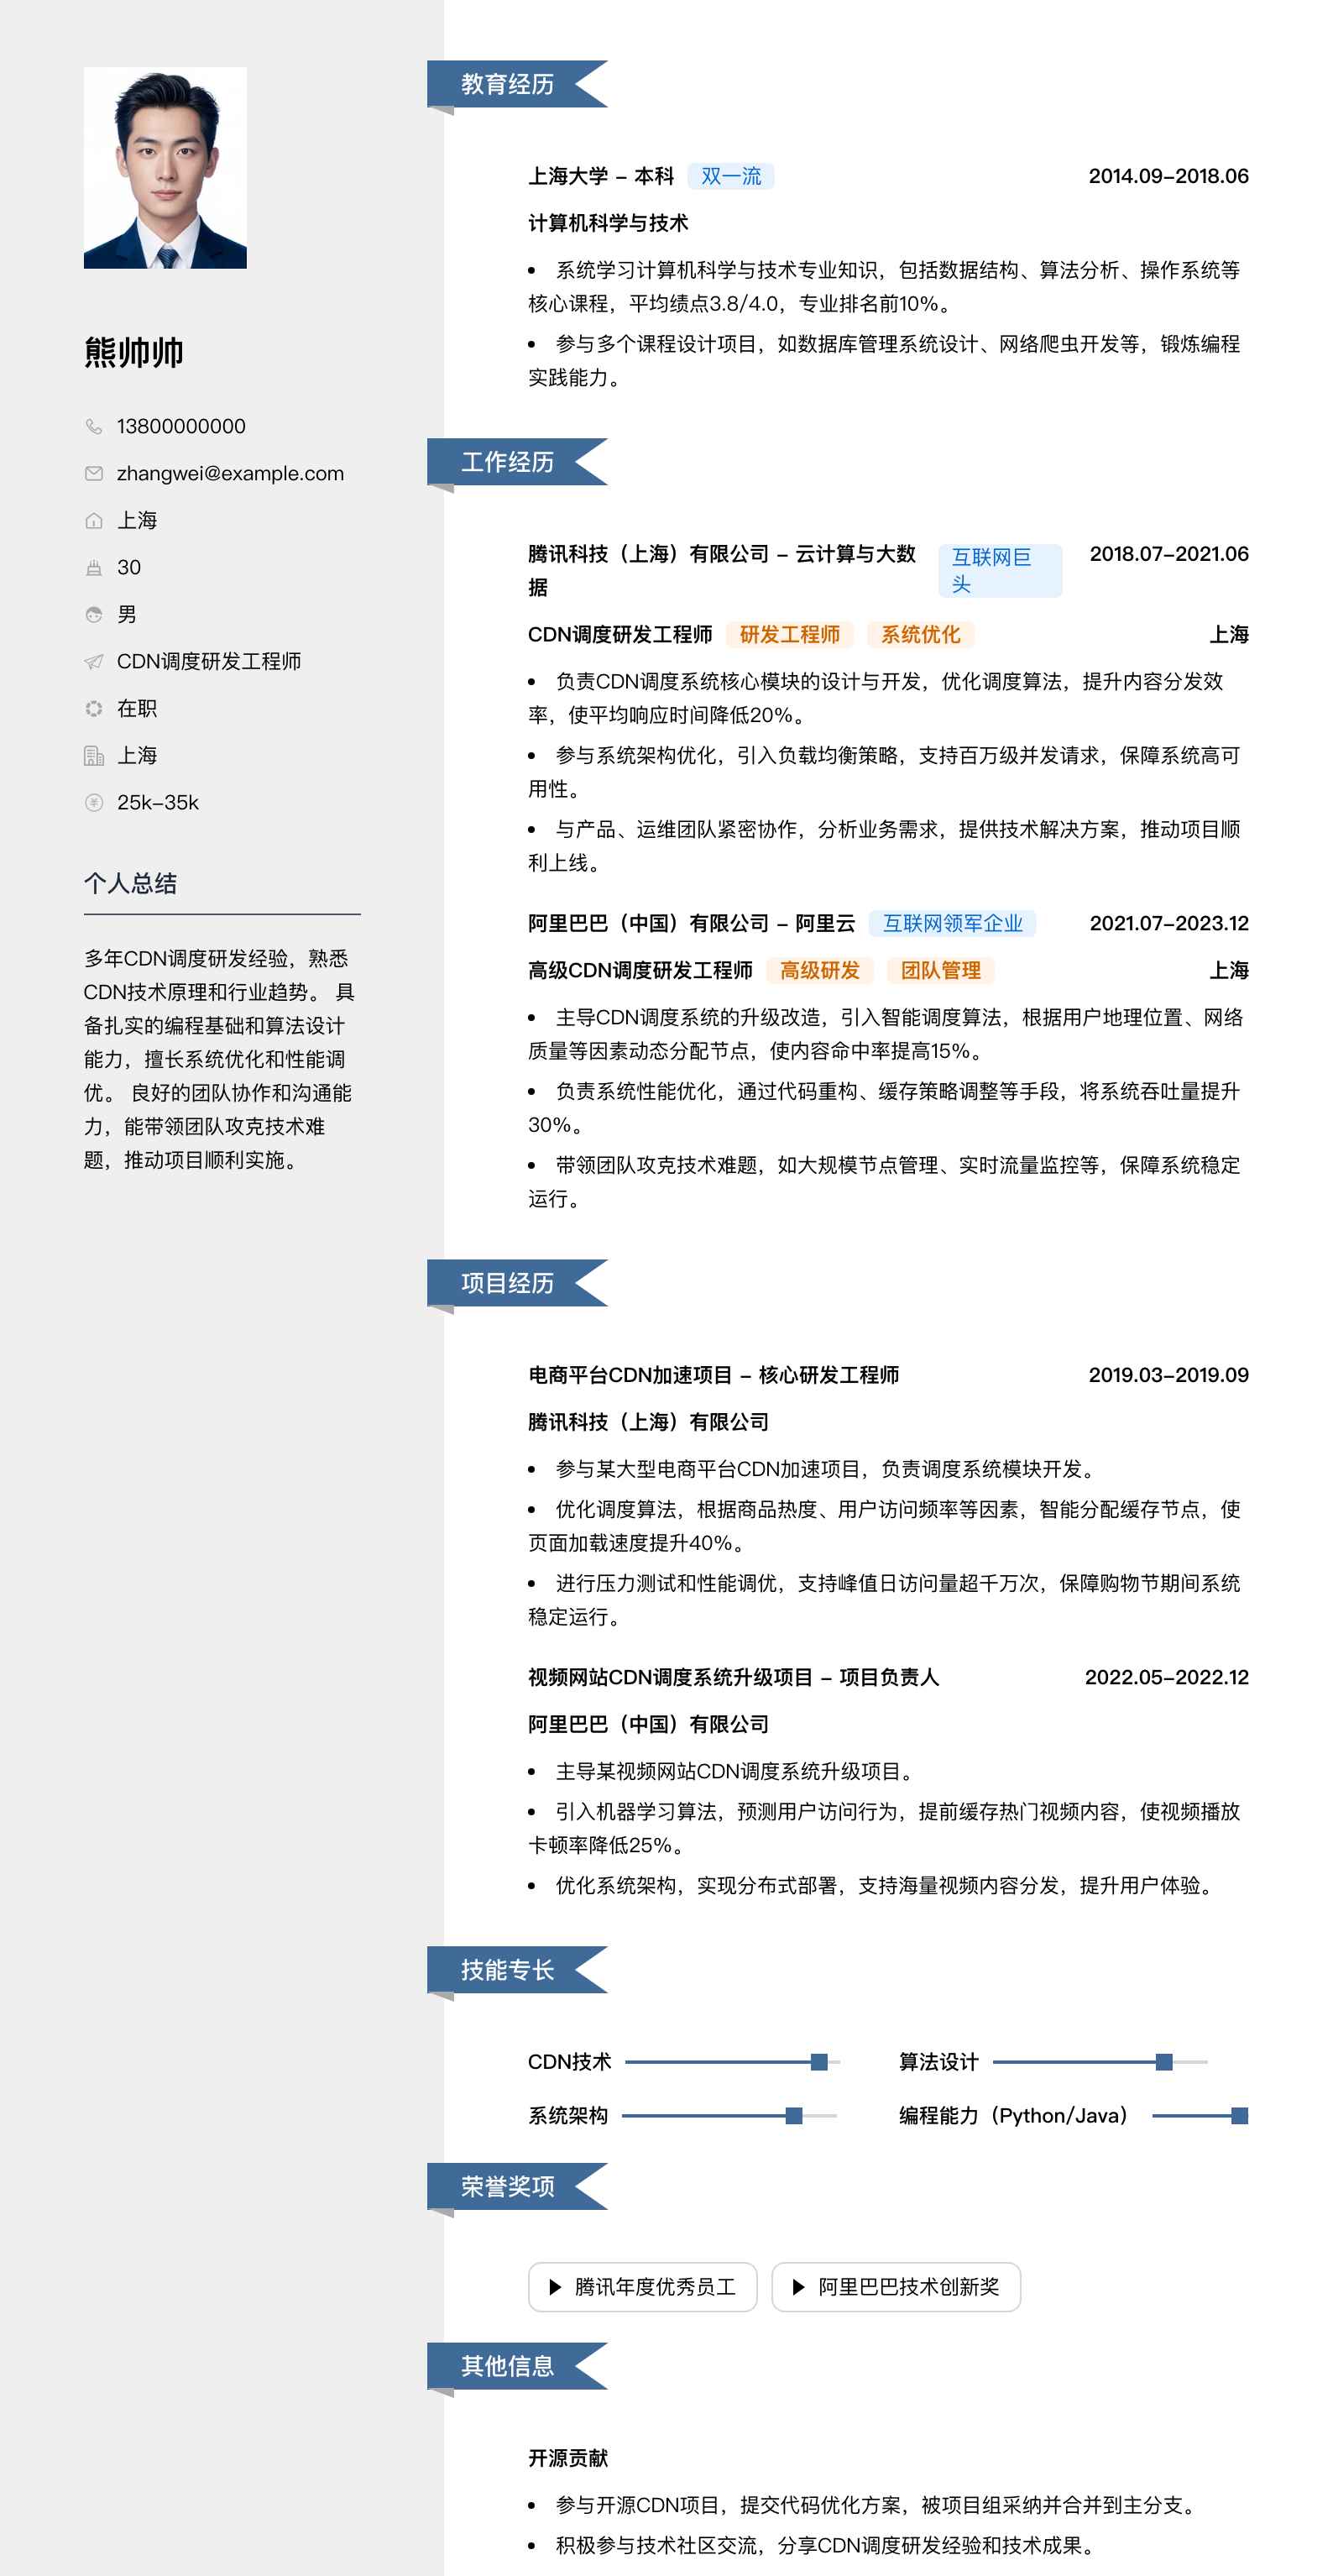This screenshot has width=1333, height=2576.
Task: Click the date range 2021.07–2023.12
Action: [1169, 923]
